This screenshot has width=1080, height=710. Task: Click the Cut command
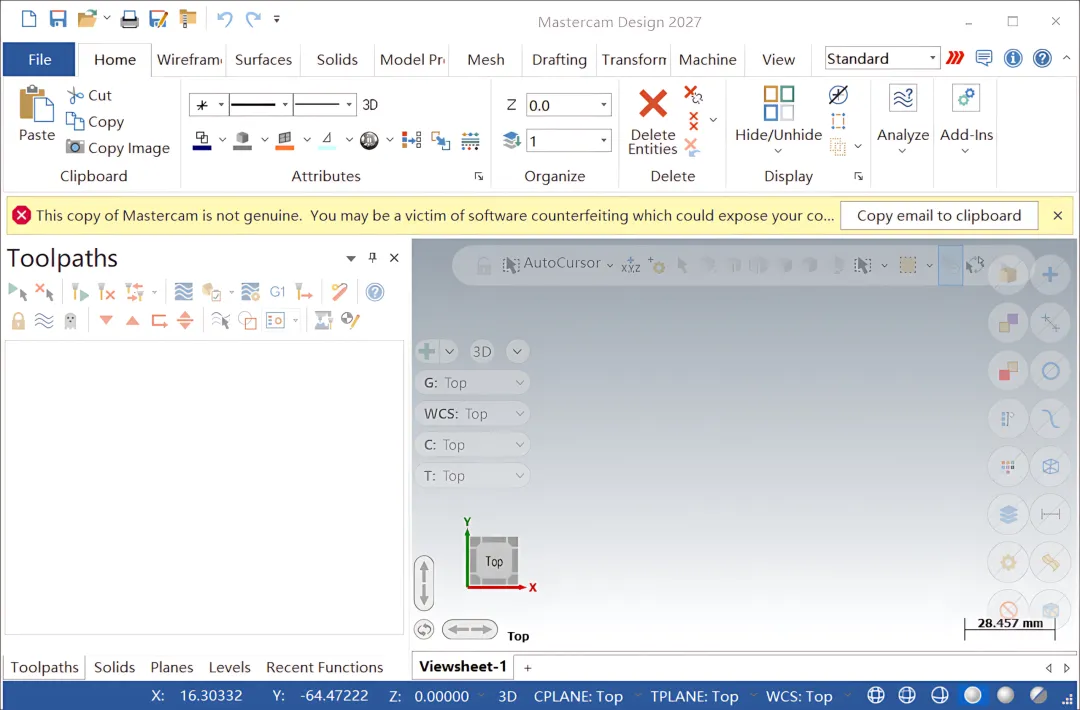click(90, 96)
